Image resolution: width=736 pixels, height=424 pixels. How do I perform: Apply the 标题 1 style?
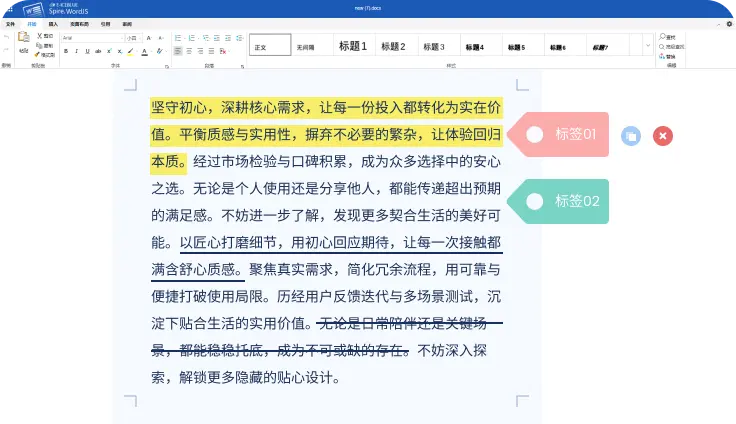pyautogui.click(x=354, y=45)
